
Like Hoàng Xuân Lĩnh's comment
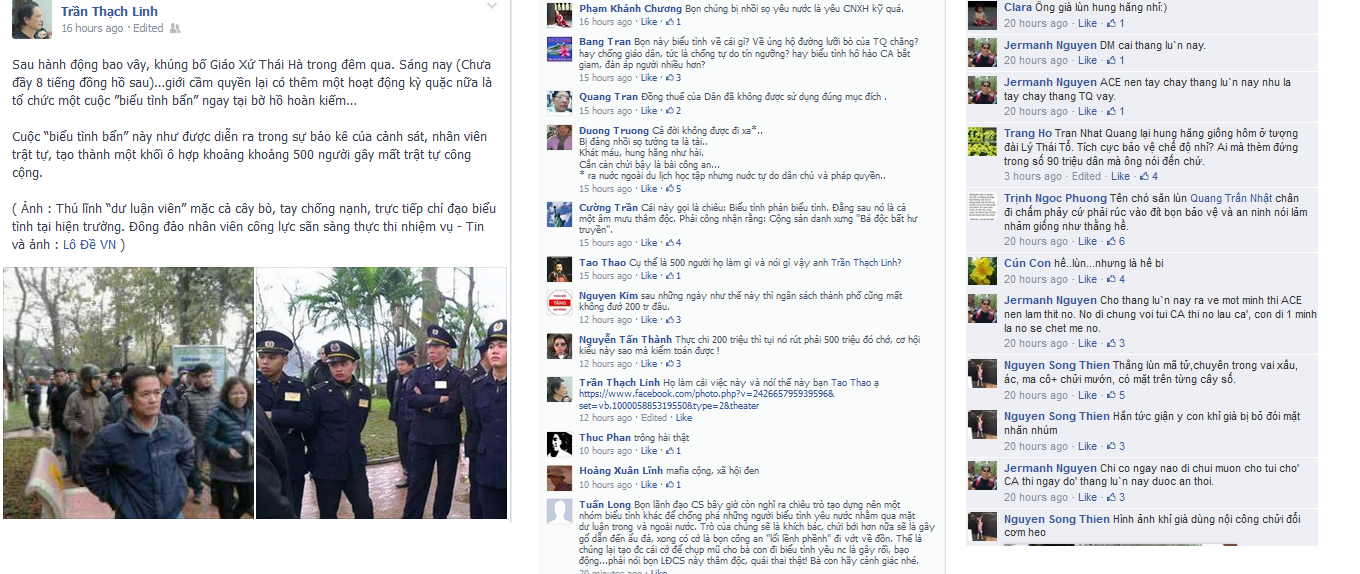coord(649,484)
